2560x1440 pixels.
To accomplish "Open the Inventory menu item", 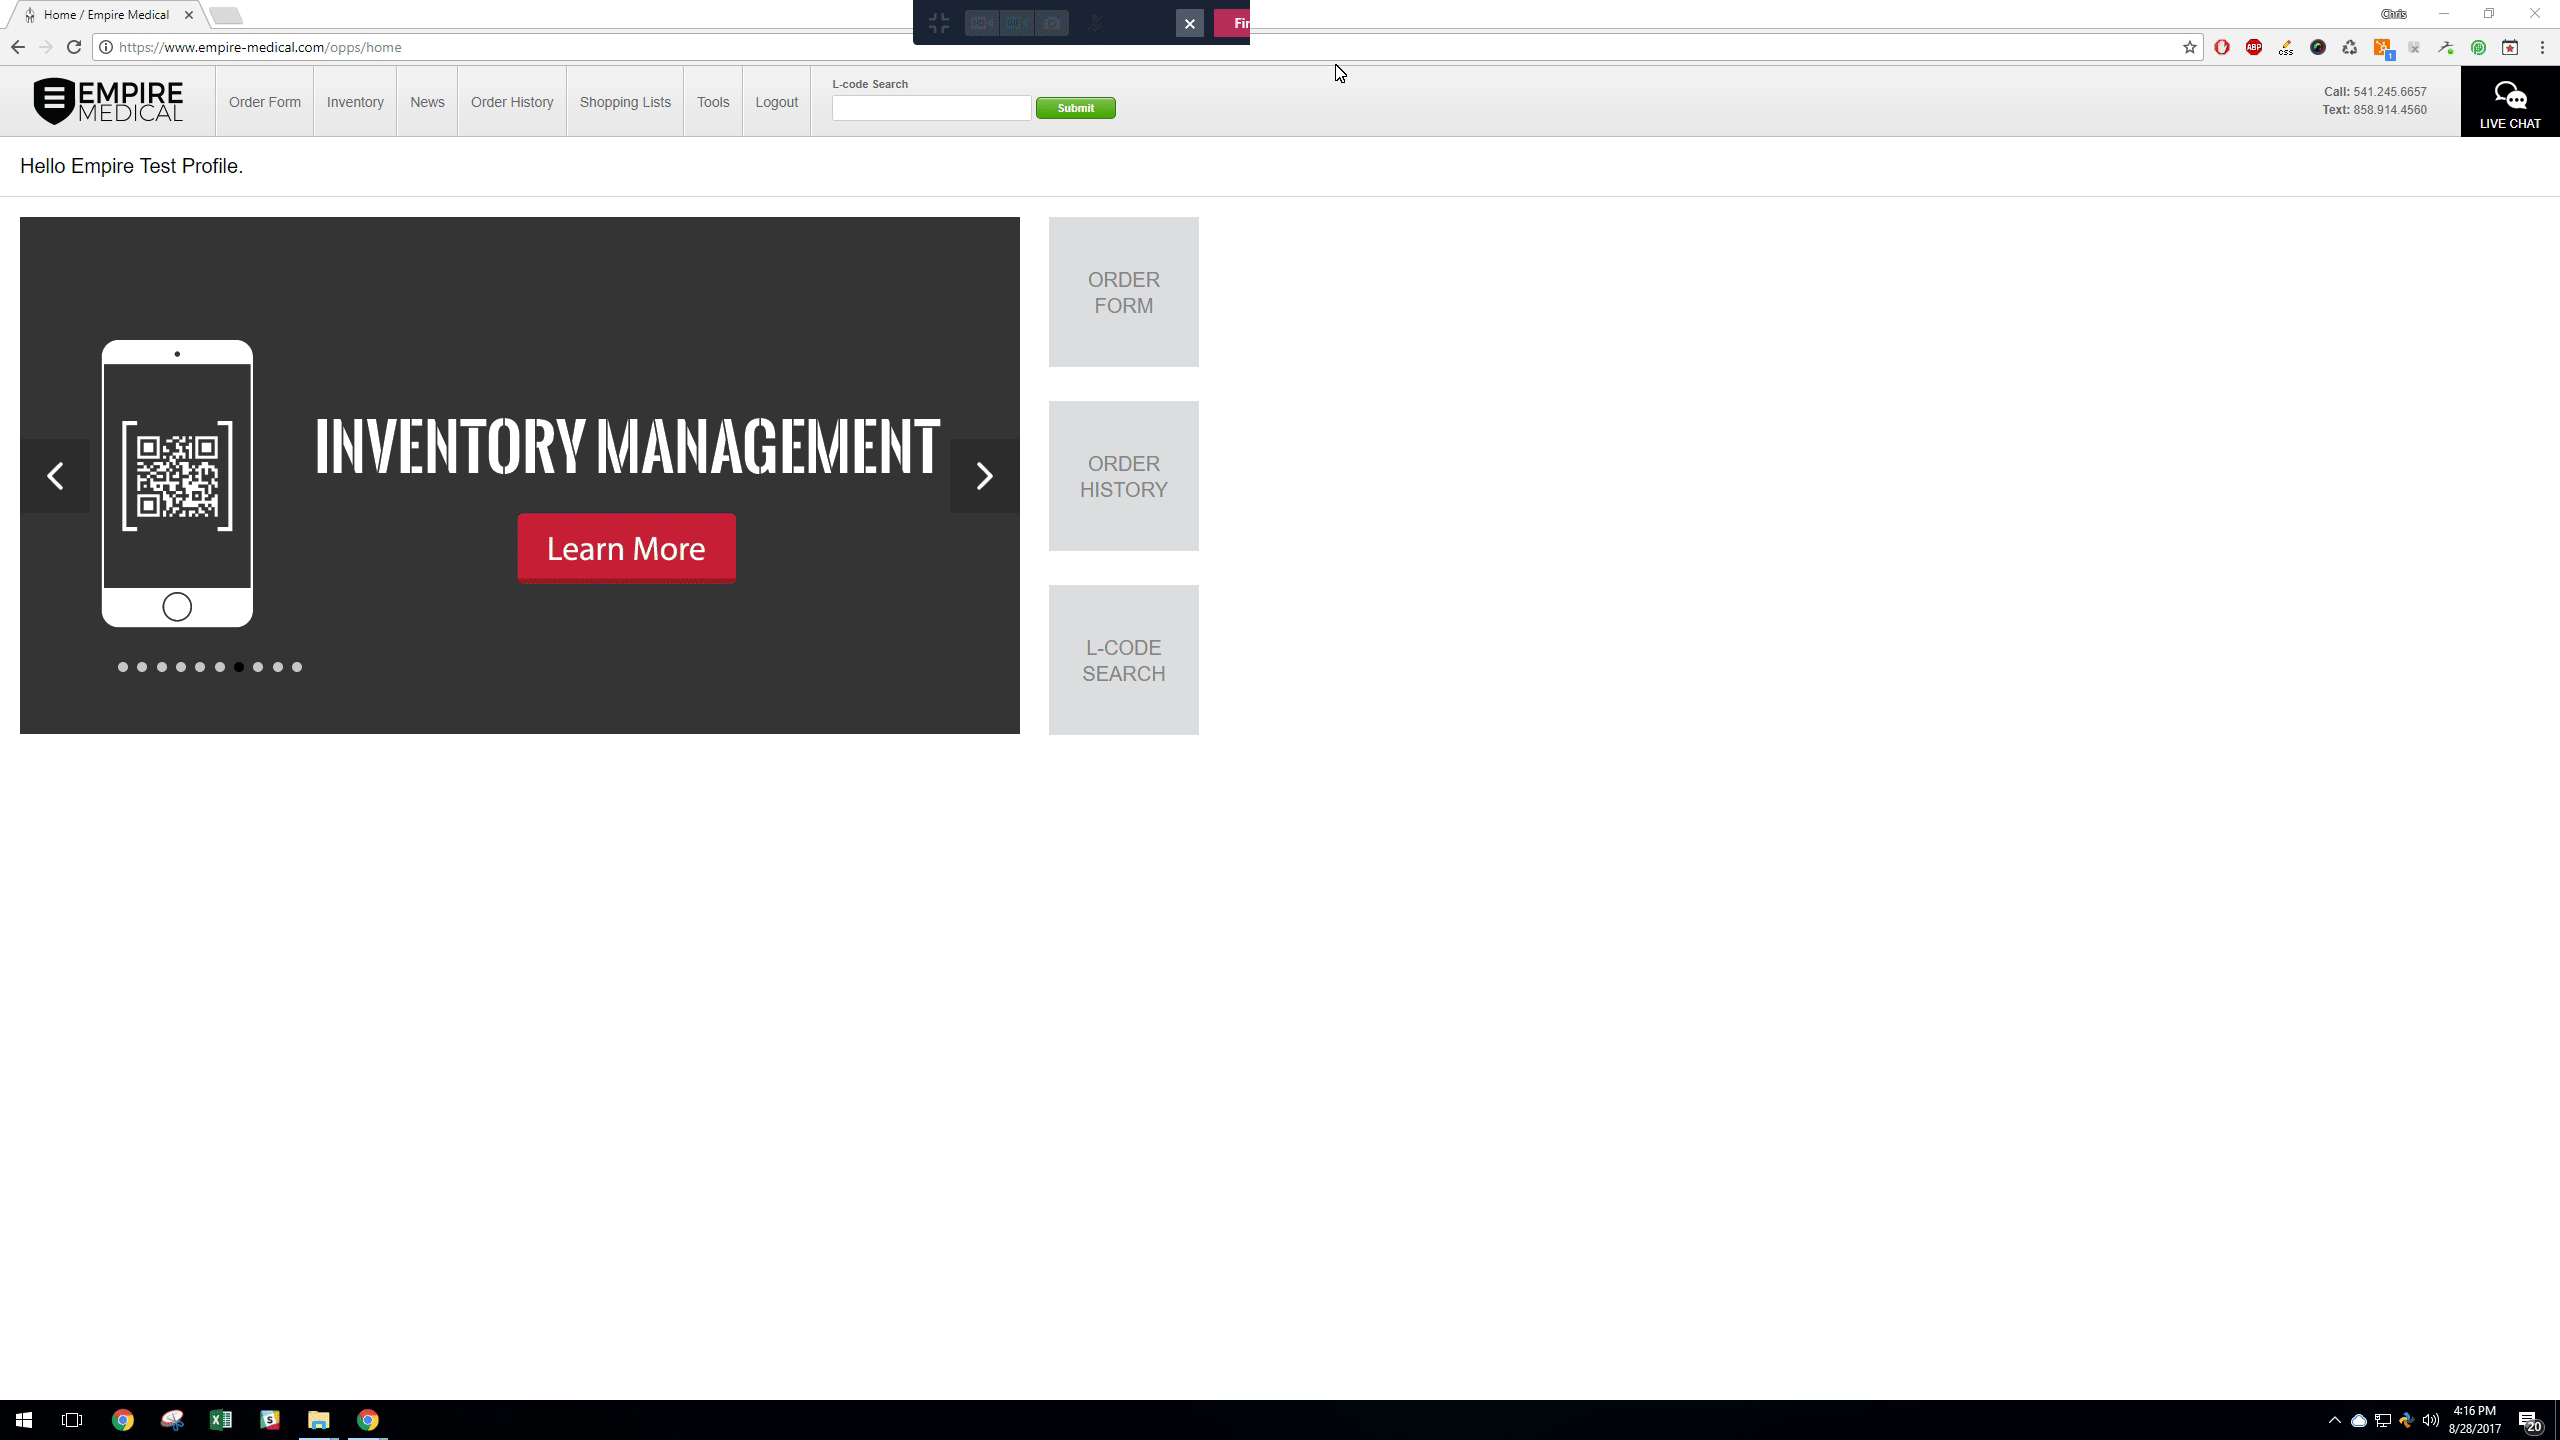I will click(355, 102).
